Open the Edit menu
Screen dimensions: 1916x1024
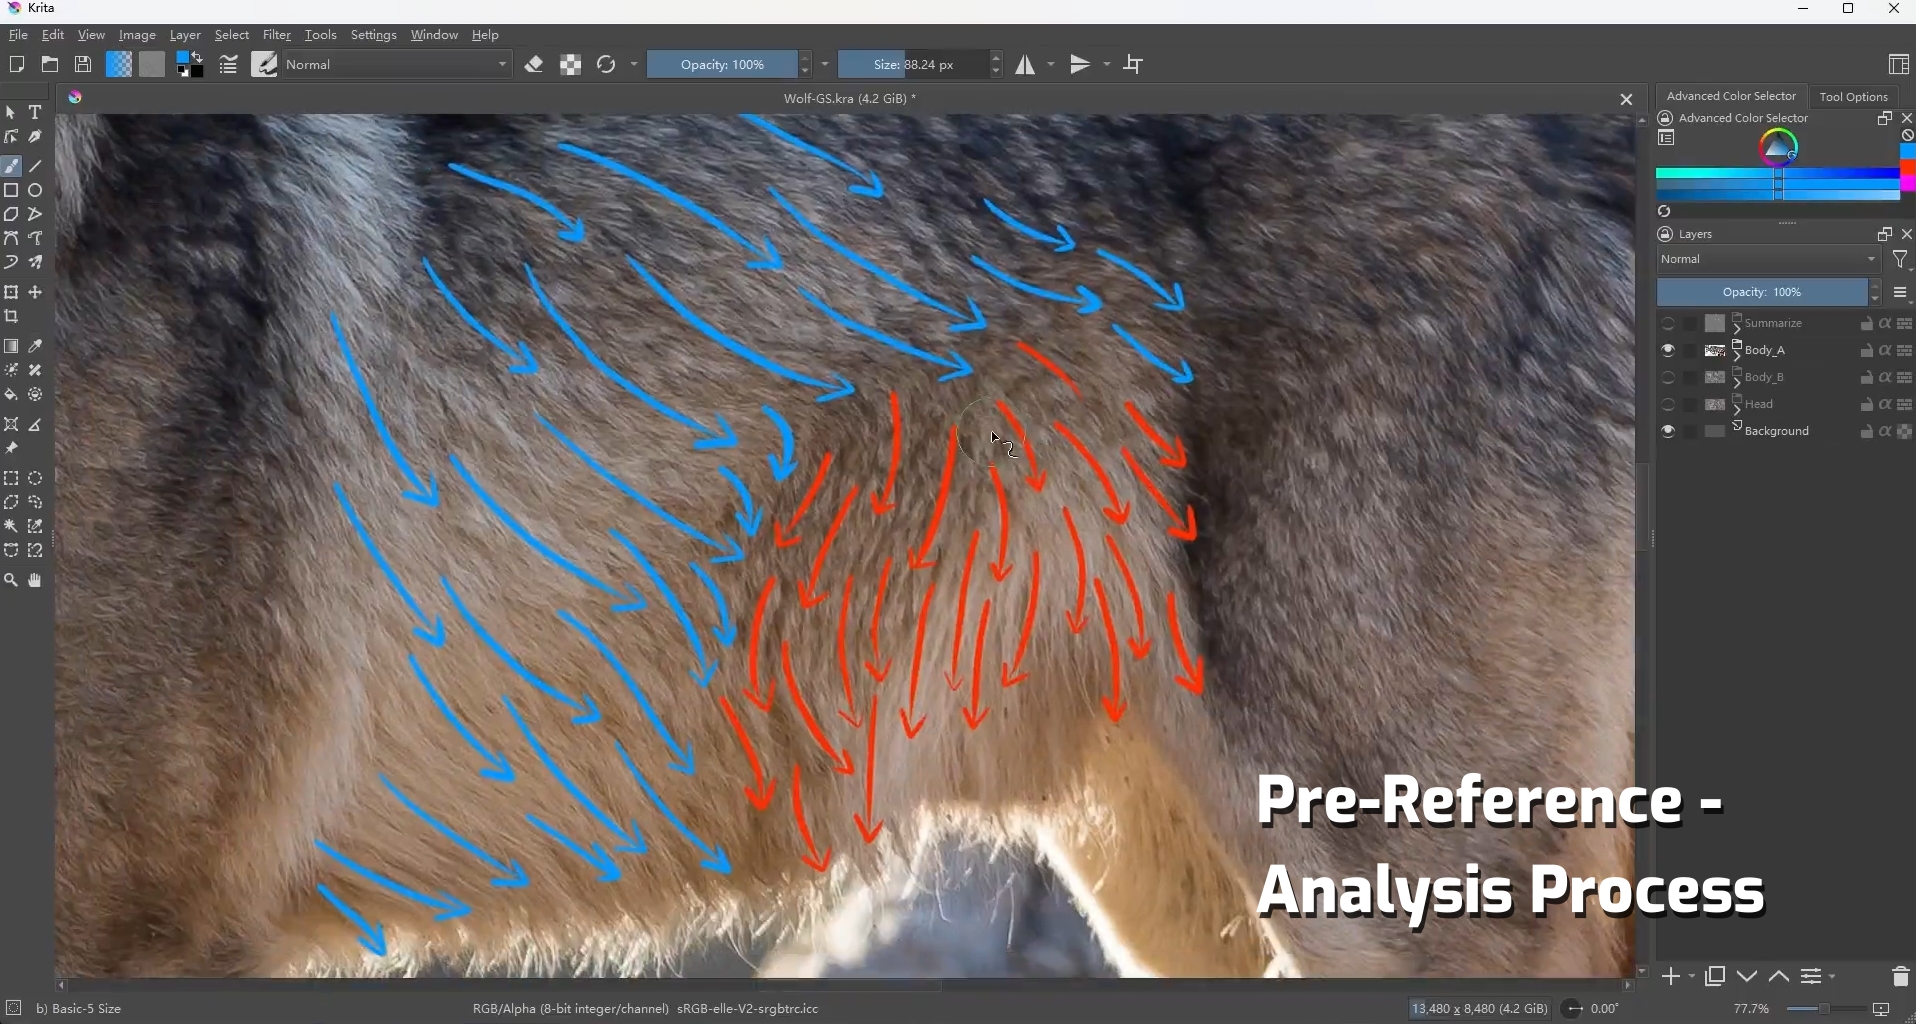(x=54, y=35)
